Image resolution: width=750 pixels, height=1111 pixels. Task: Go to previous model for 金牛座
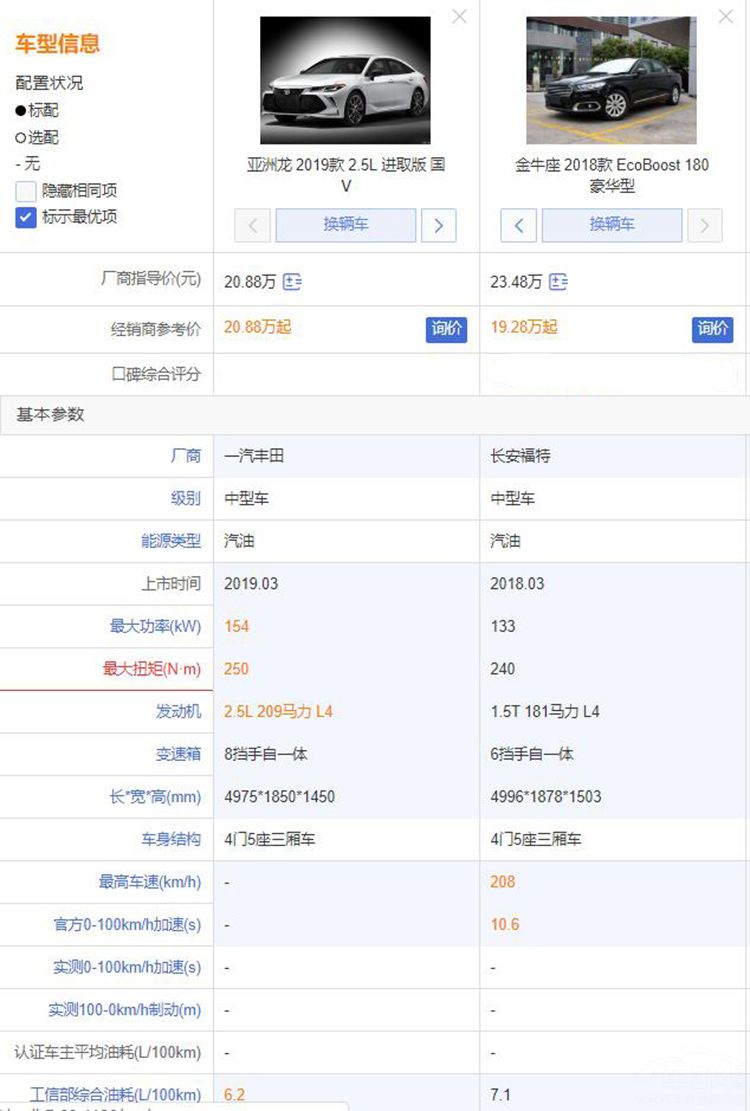point(518,225)
